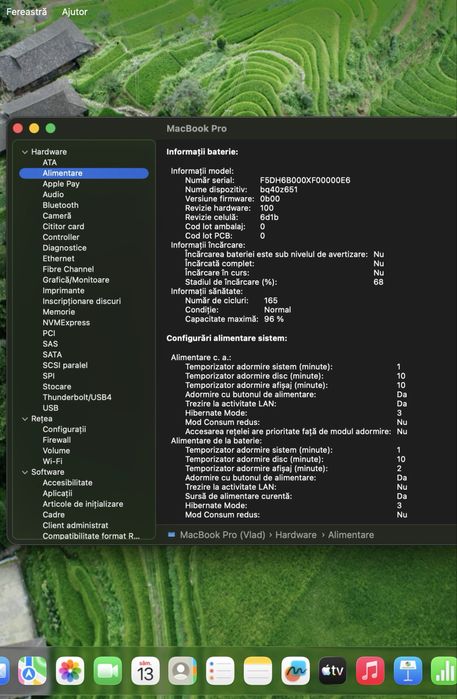Show Aplicații list

point(58,493)
